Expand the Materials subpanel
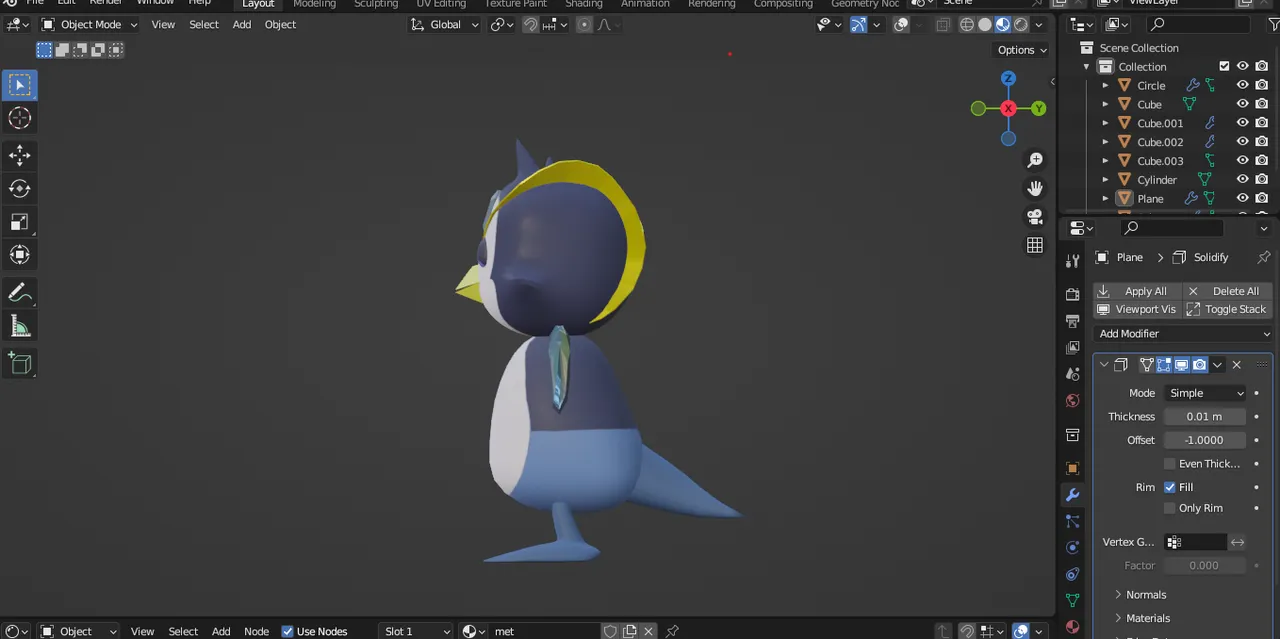The image size is (1280, 639). [1148, 618]
